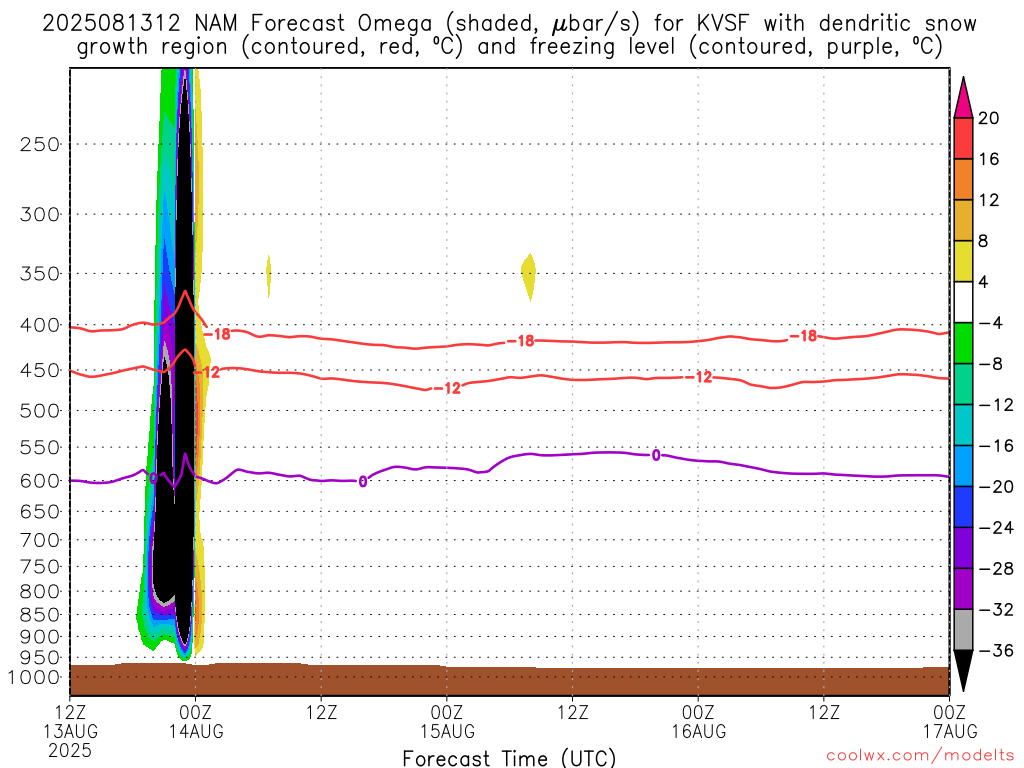
Task: Select the 650 pressure axis label
Action: [40, 512]
